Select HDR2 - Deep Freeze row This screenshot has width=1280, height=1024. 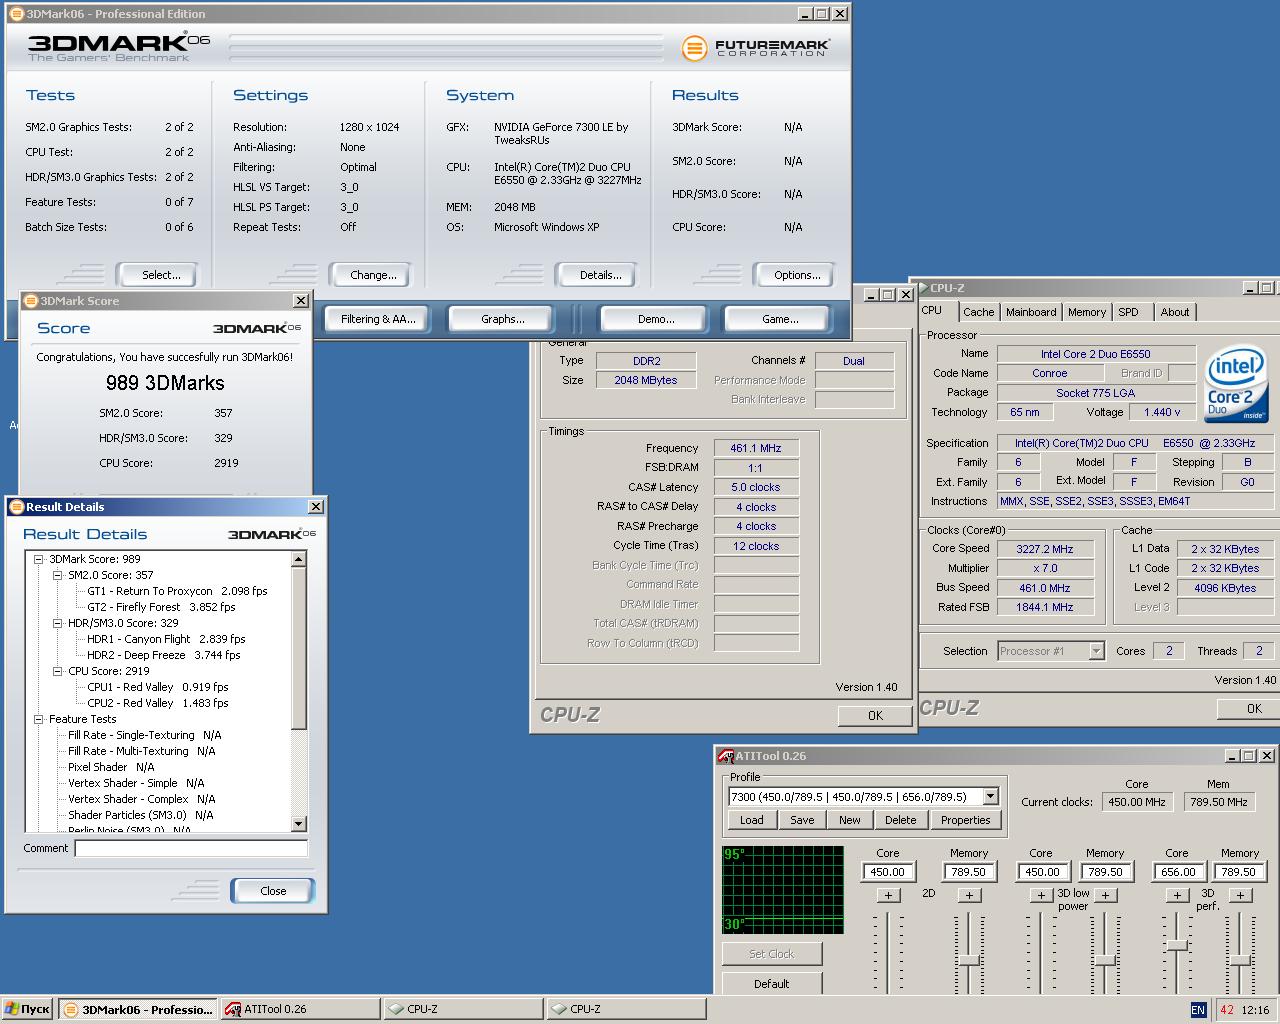tap(163, 655)
